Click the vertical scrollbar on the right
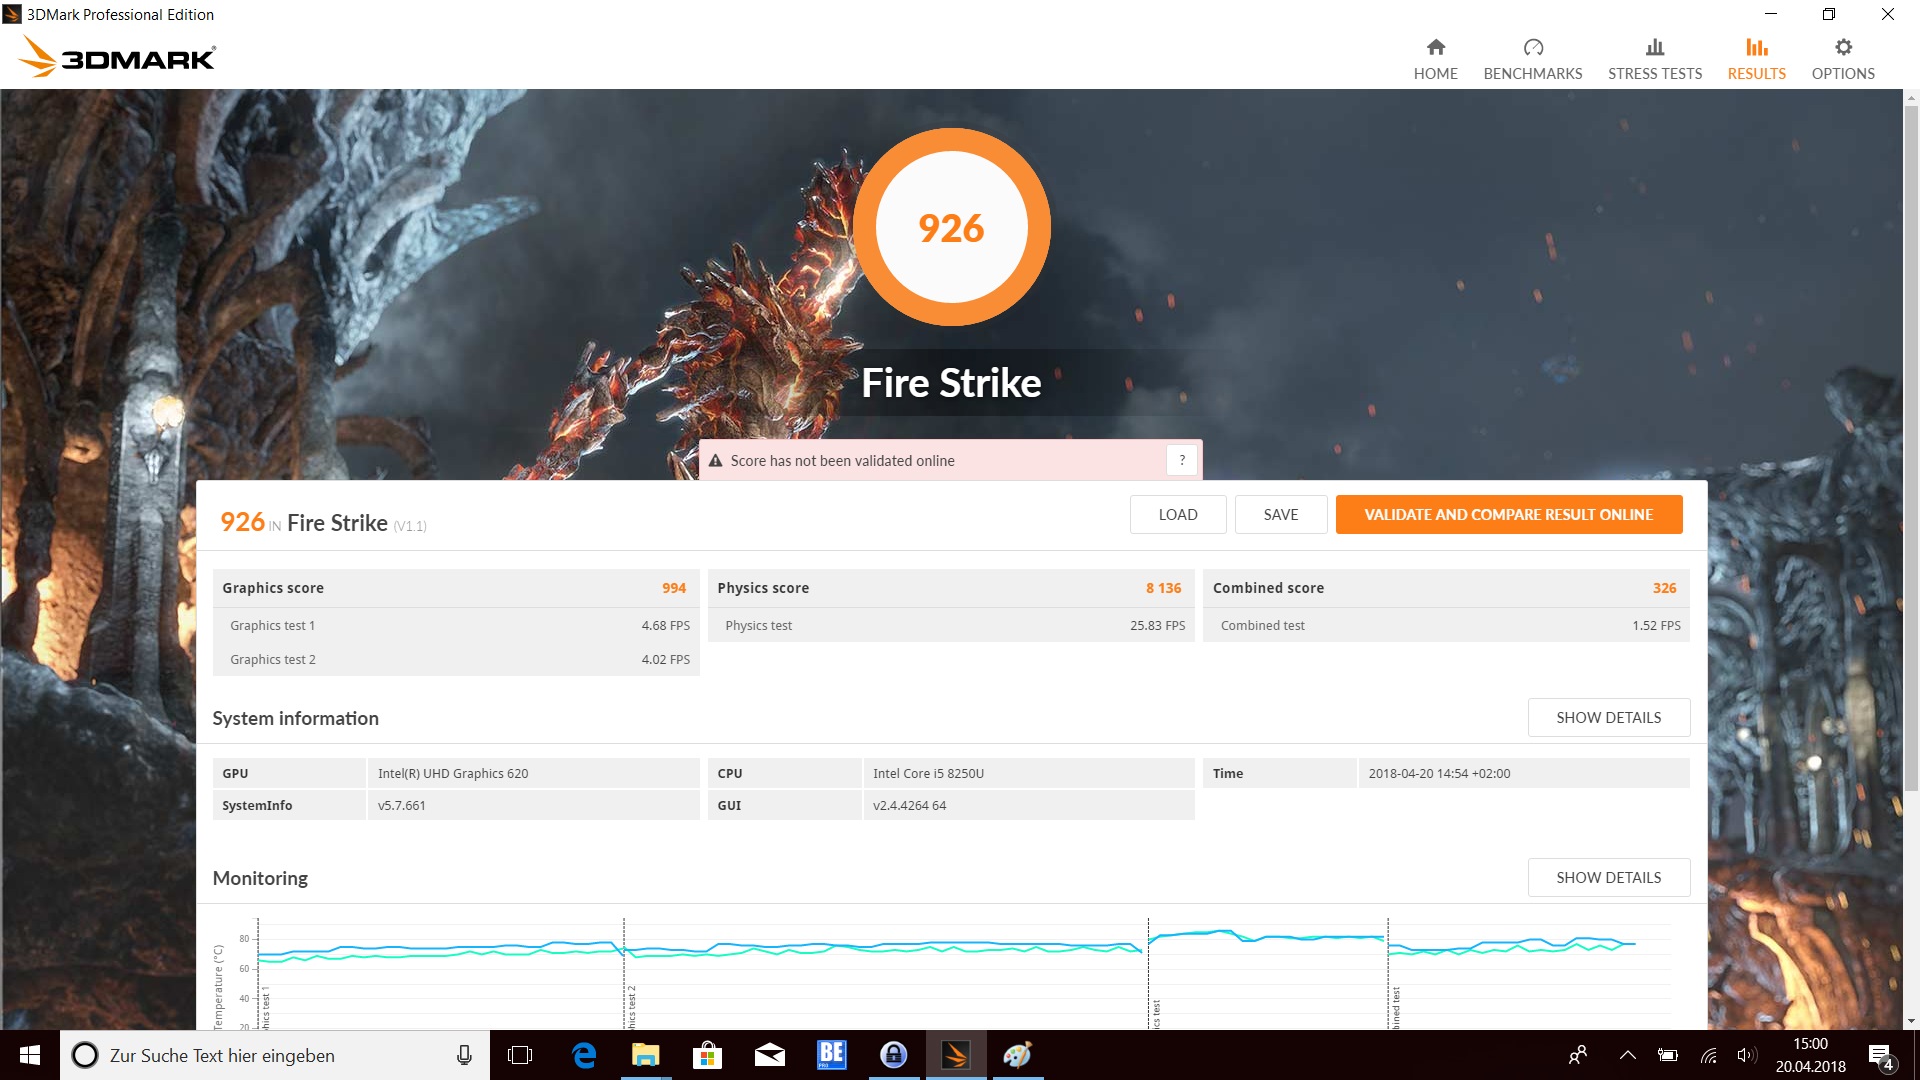The image size is (1920, 1080). coord(1911,450)
